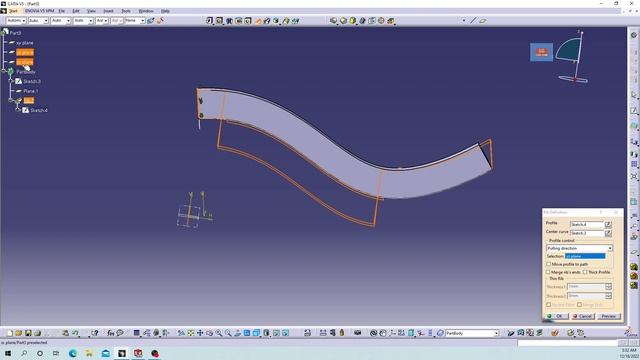Open the PartBody selector dropdown at the bottom

tap(496, 333)
